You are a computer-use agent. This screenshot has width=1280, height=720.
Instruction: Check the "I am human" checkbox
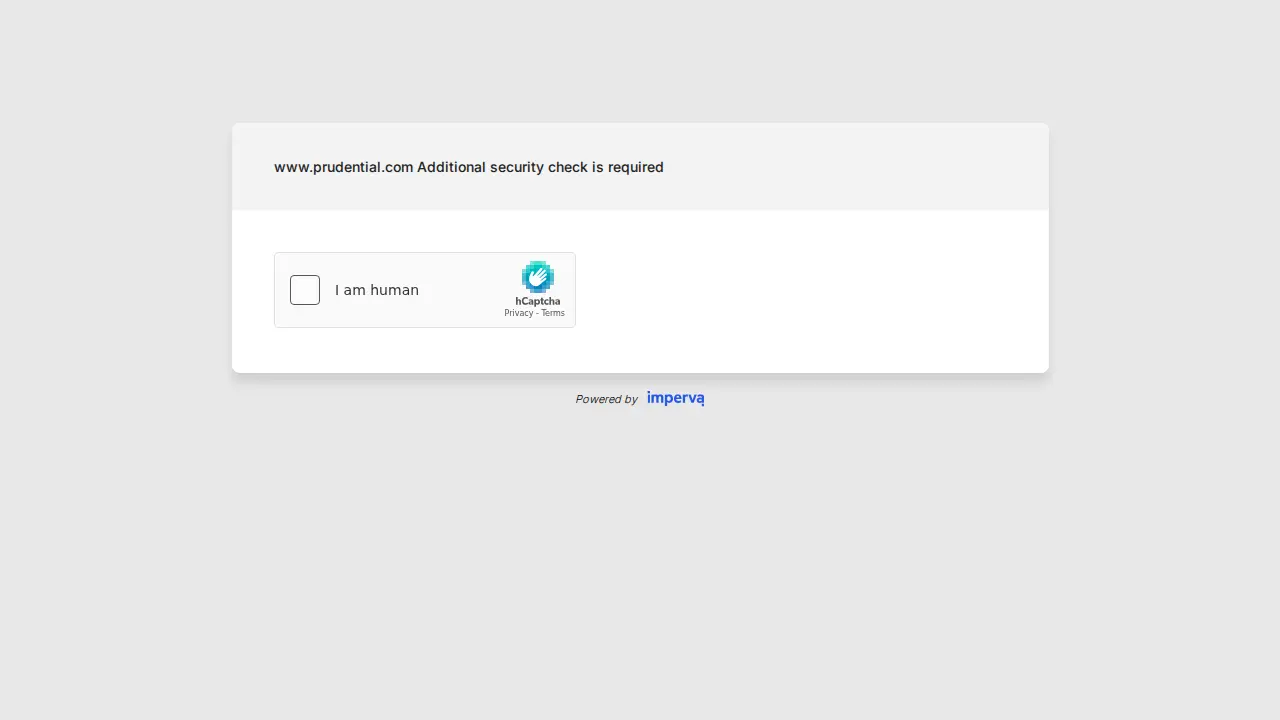[305, 290]
